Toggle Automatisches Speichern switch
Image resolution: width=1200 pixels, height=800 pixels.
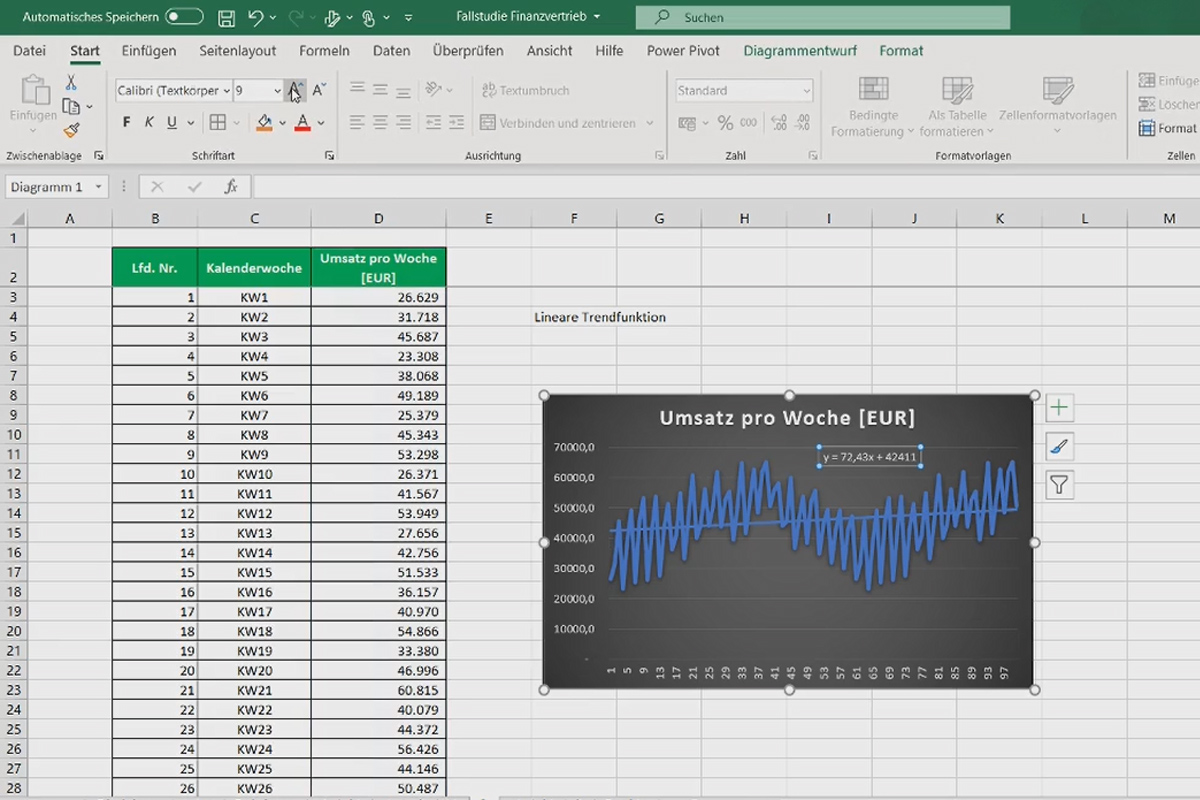(x=184, y=17)
